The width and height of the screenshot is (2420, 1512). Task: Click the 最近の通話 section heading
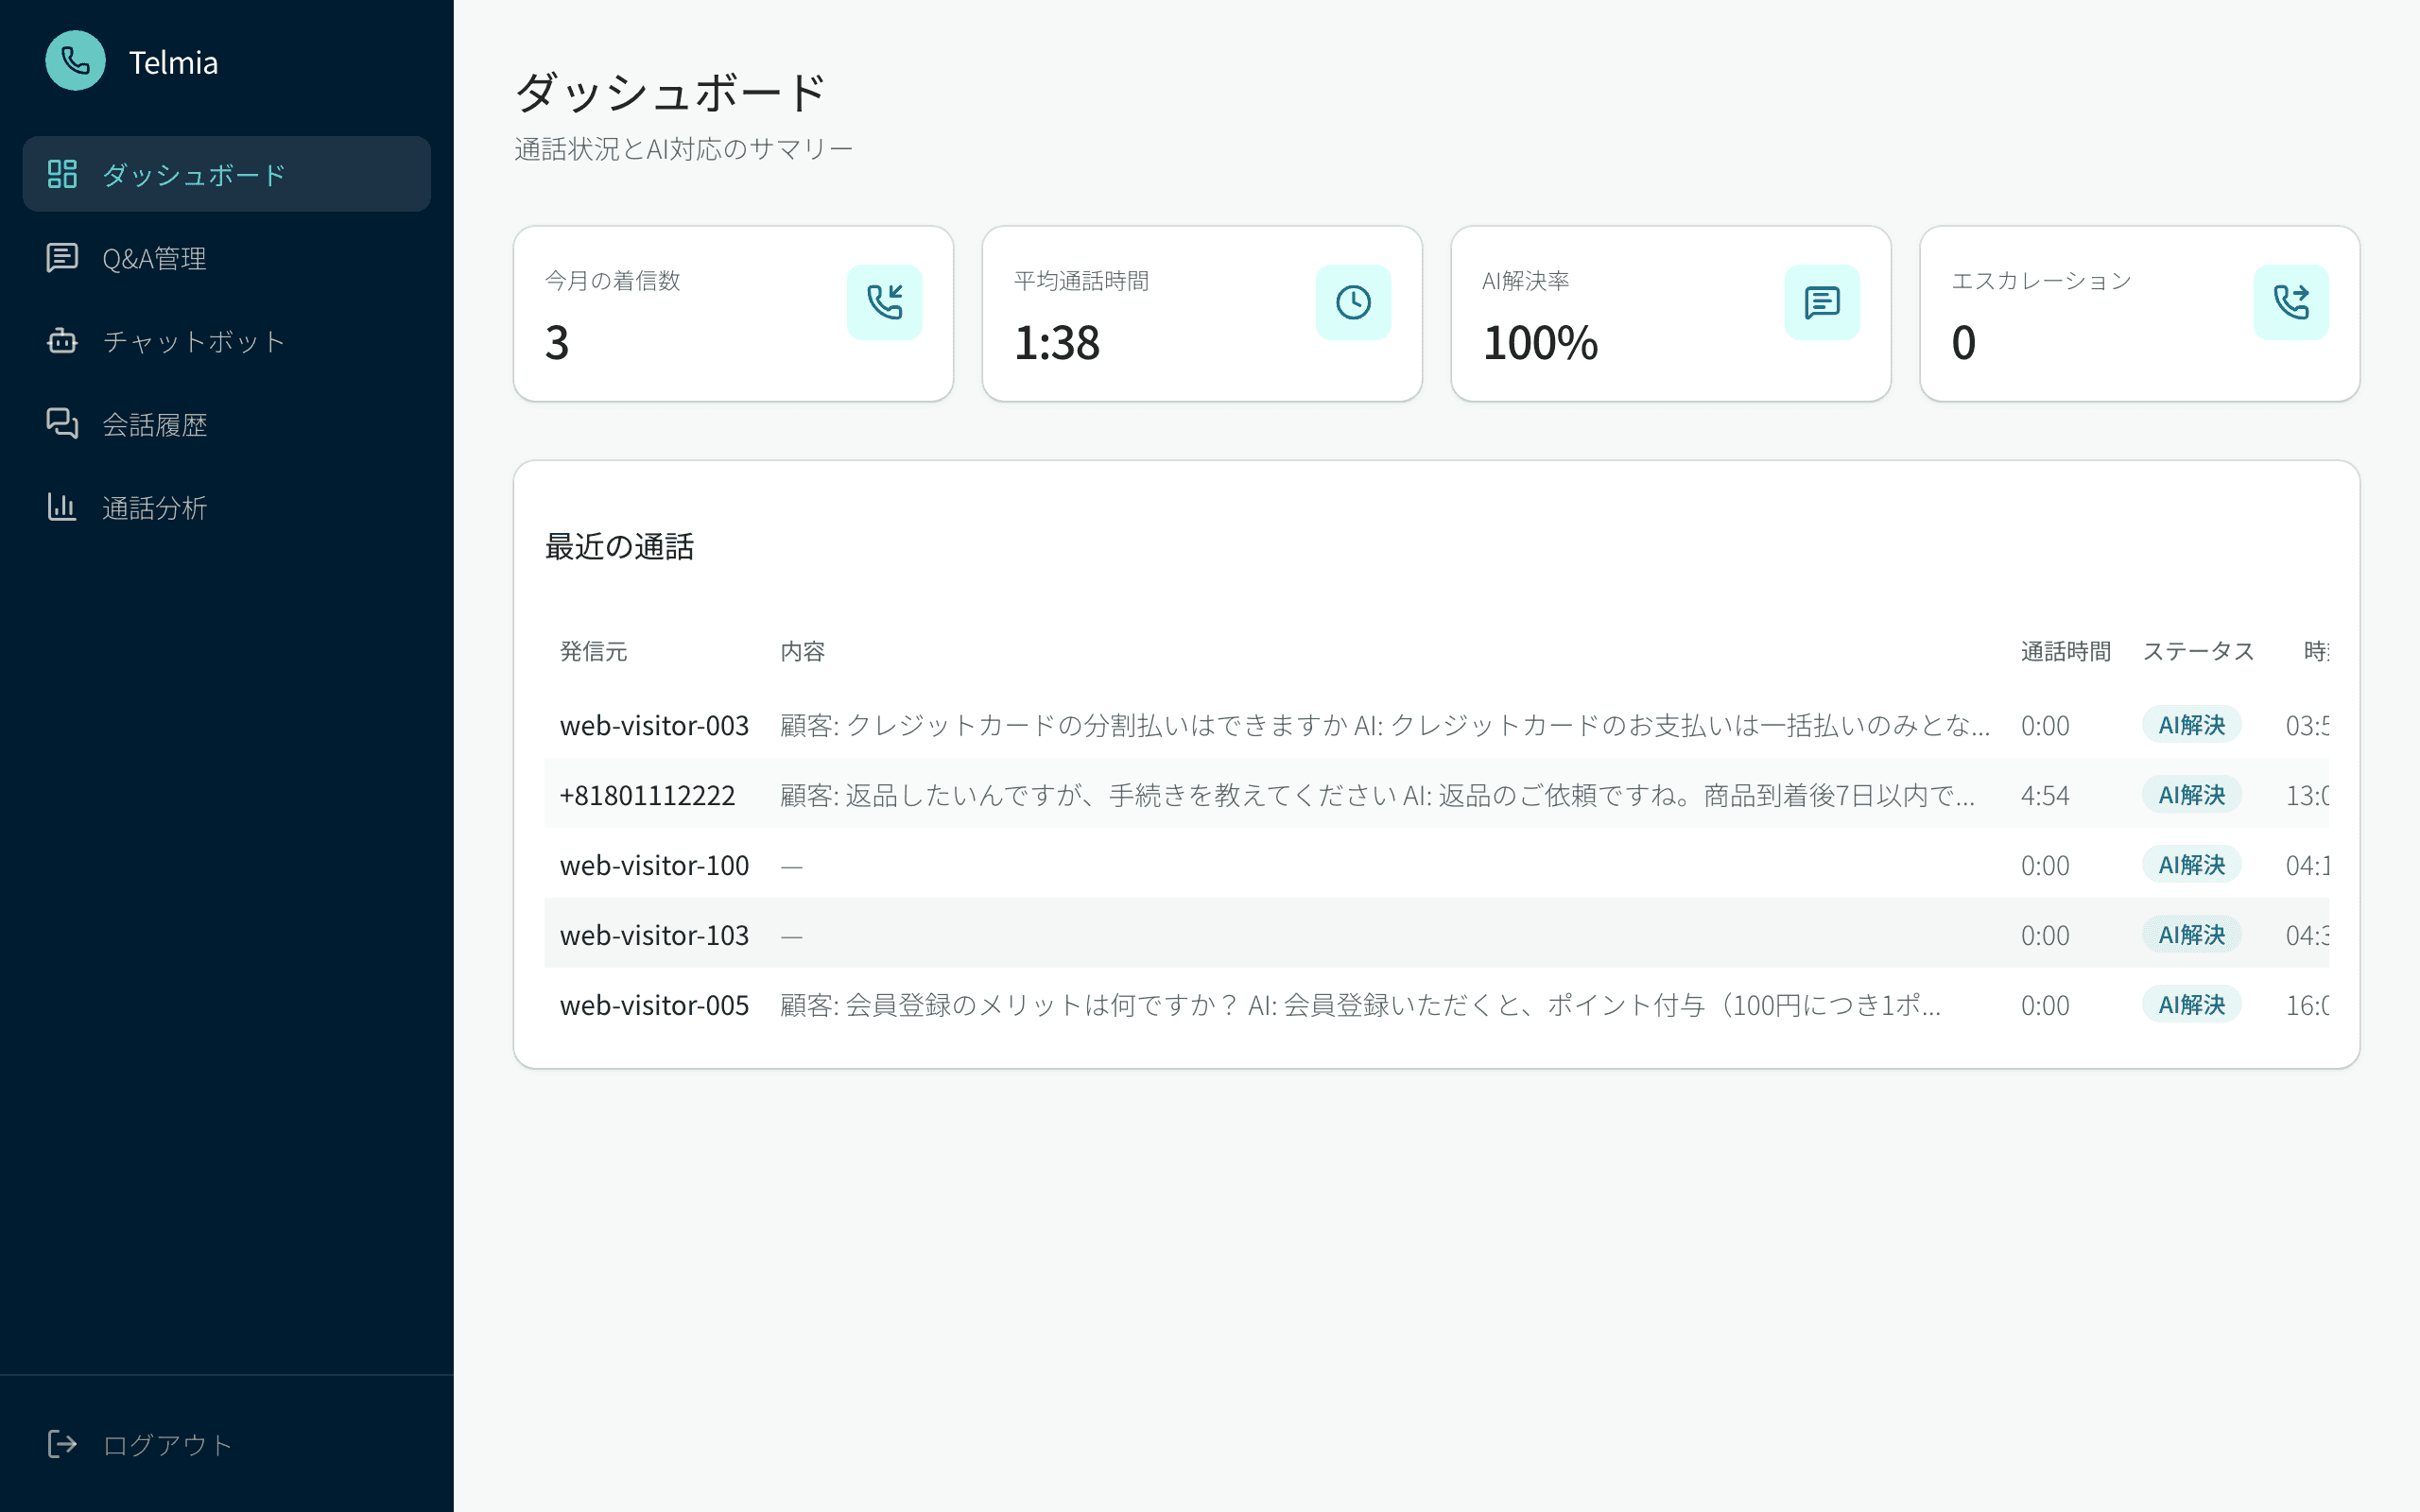(620, 546)
